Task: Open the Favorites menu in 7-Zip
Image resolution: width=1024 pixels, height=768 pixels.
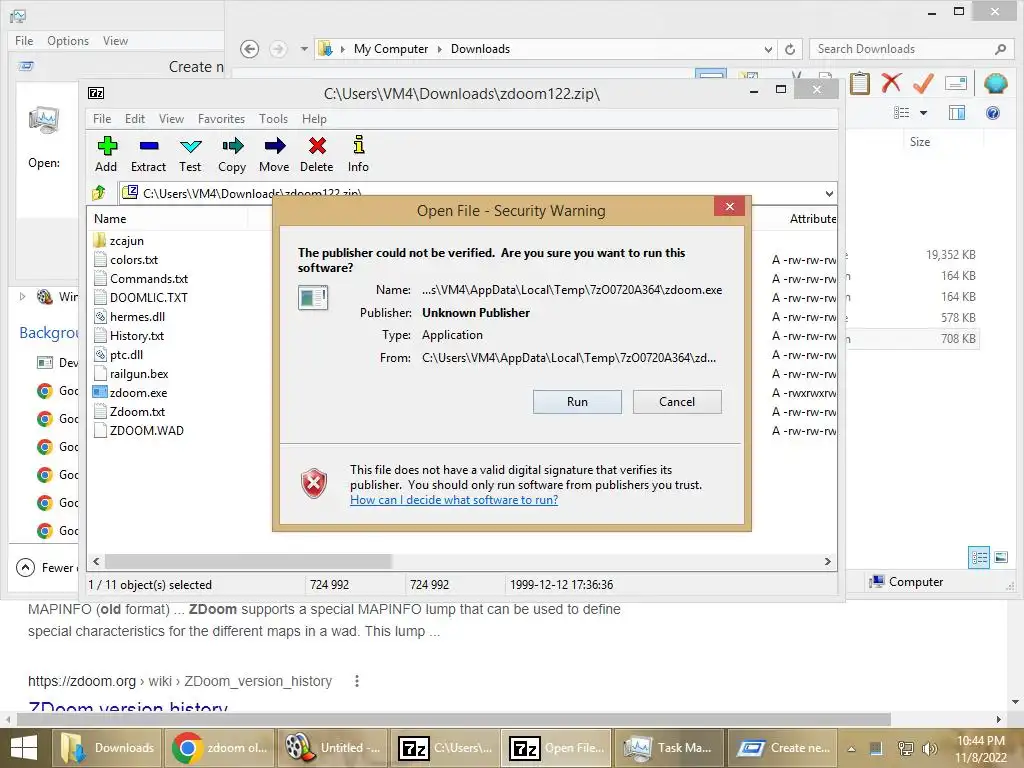Action: (x=221, y=119)
